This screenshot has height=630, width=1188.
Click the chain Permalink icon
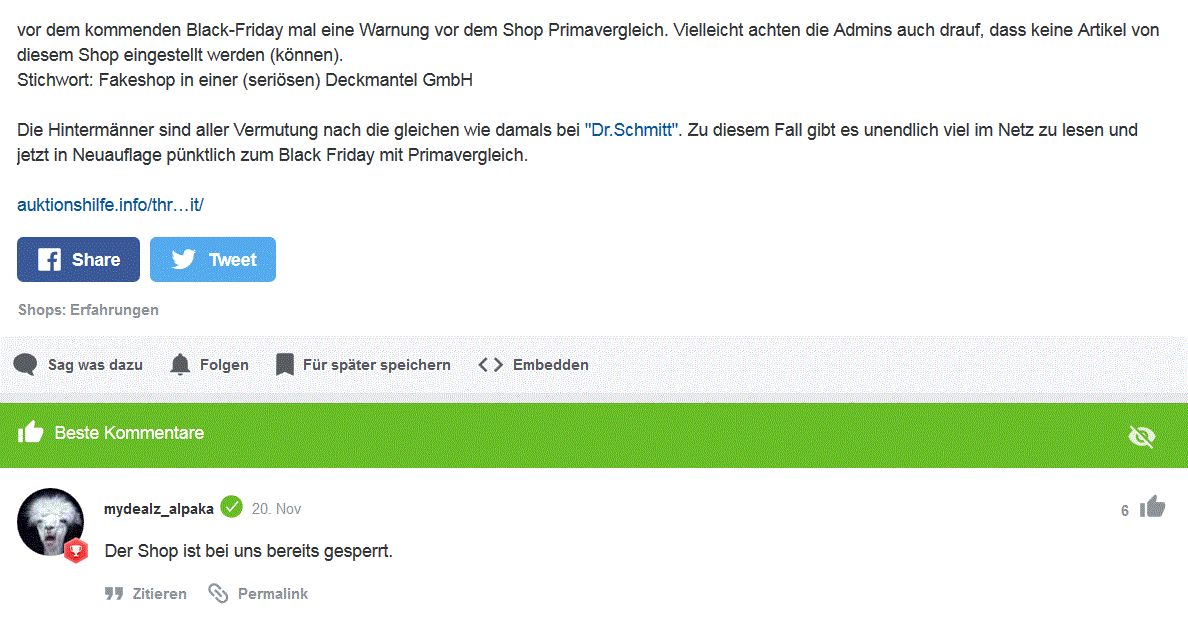(218, 594)
